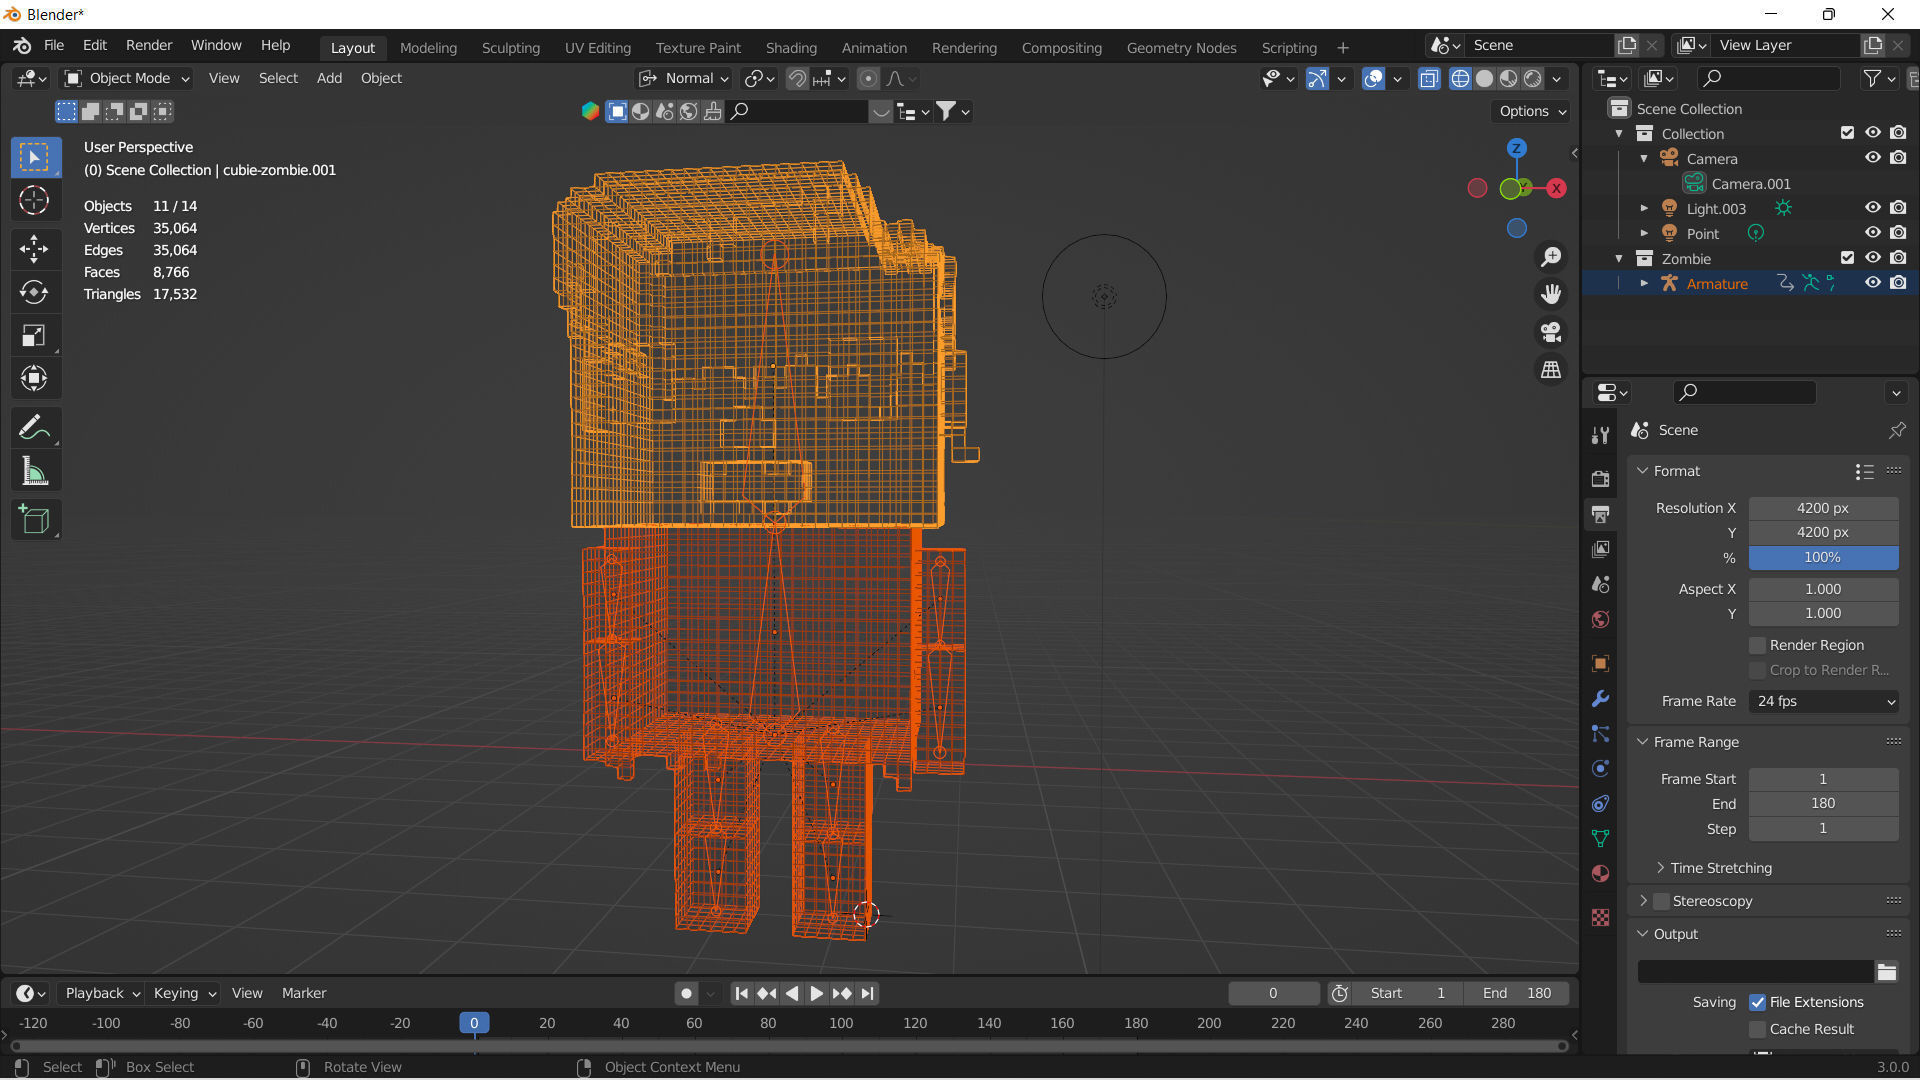
Task: Switch to the Shading workspace tab
Action: (791, 47)
